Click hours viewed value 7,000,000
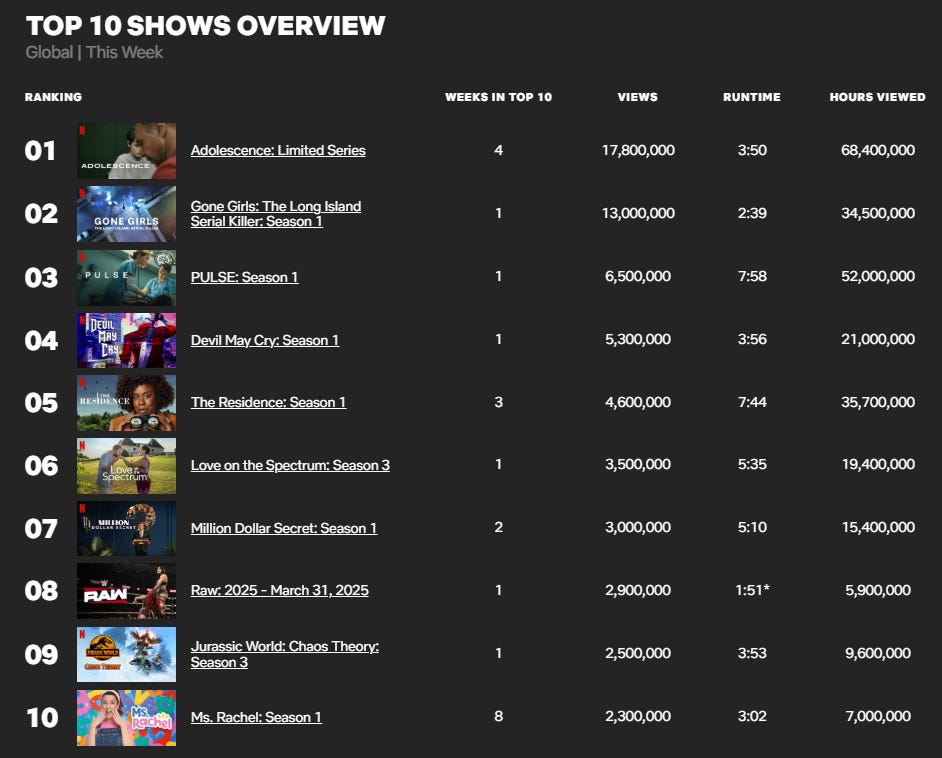 pyautogui.click(x=878, y=717)
